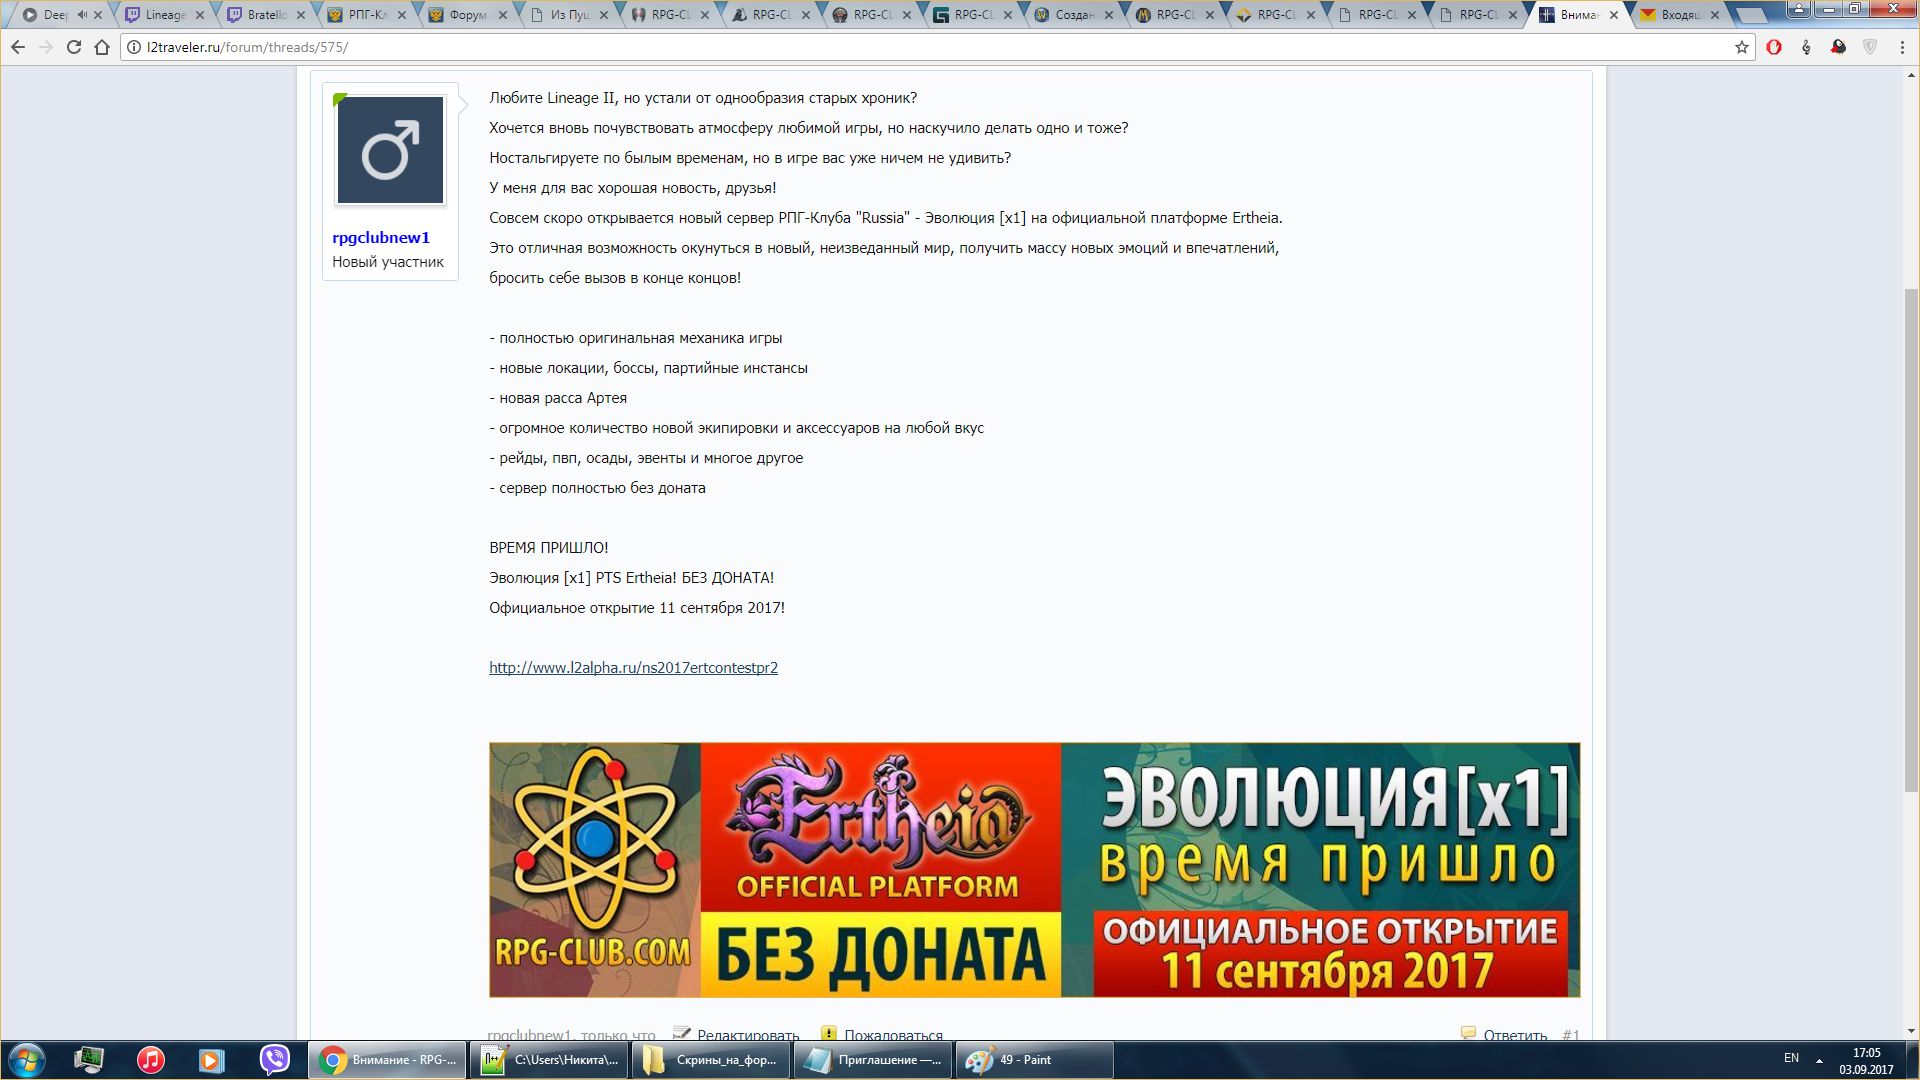Click Редактировать to edit the post

pyautogui.click(x=748, y=1034)
